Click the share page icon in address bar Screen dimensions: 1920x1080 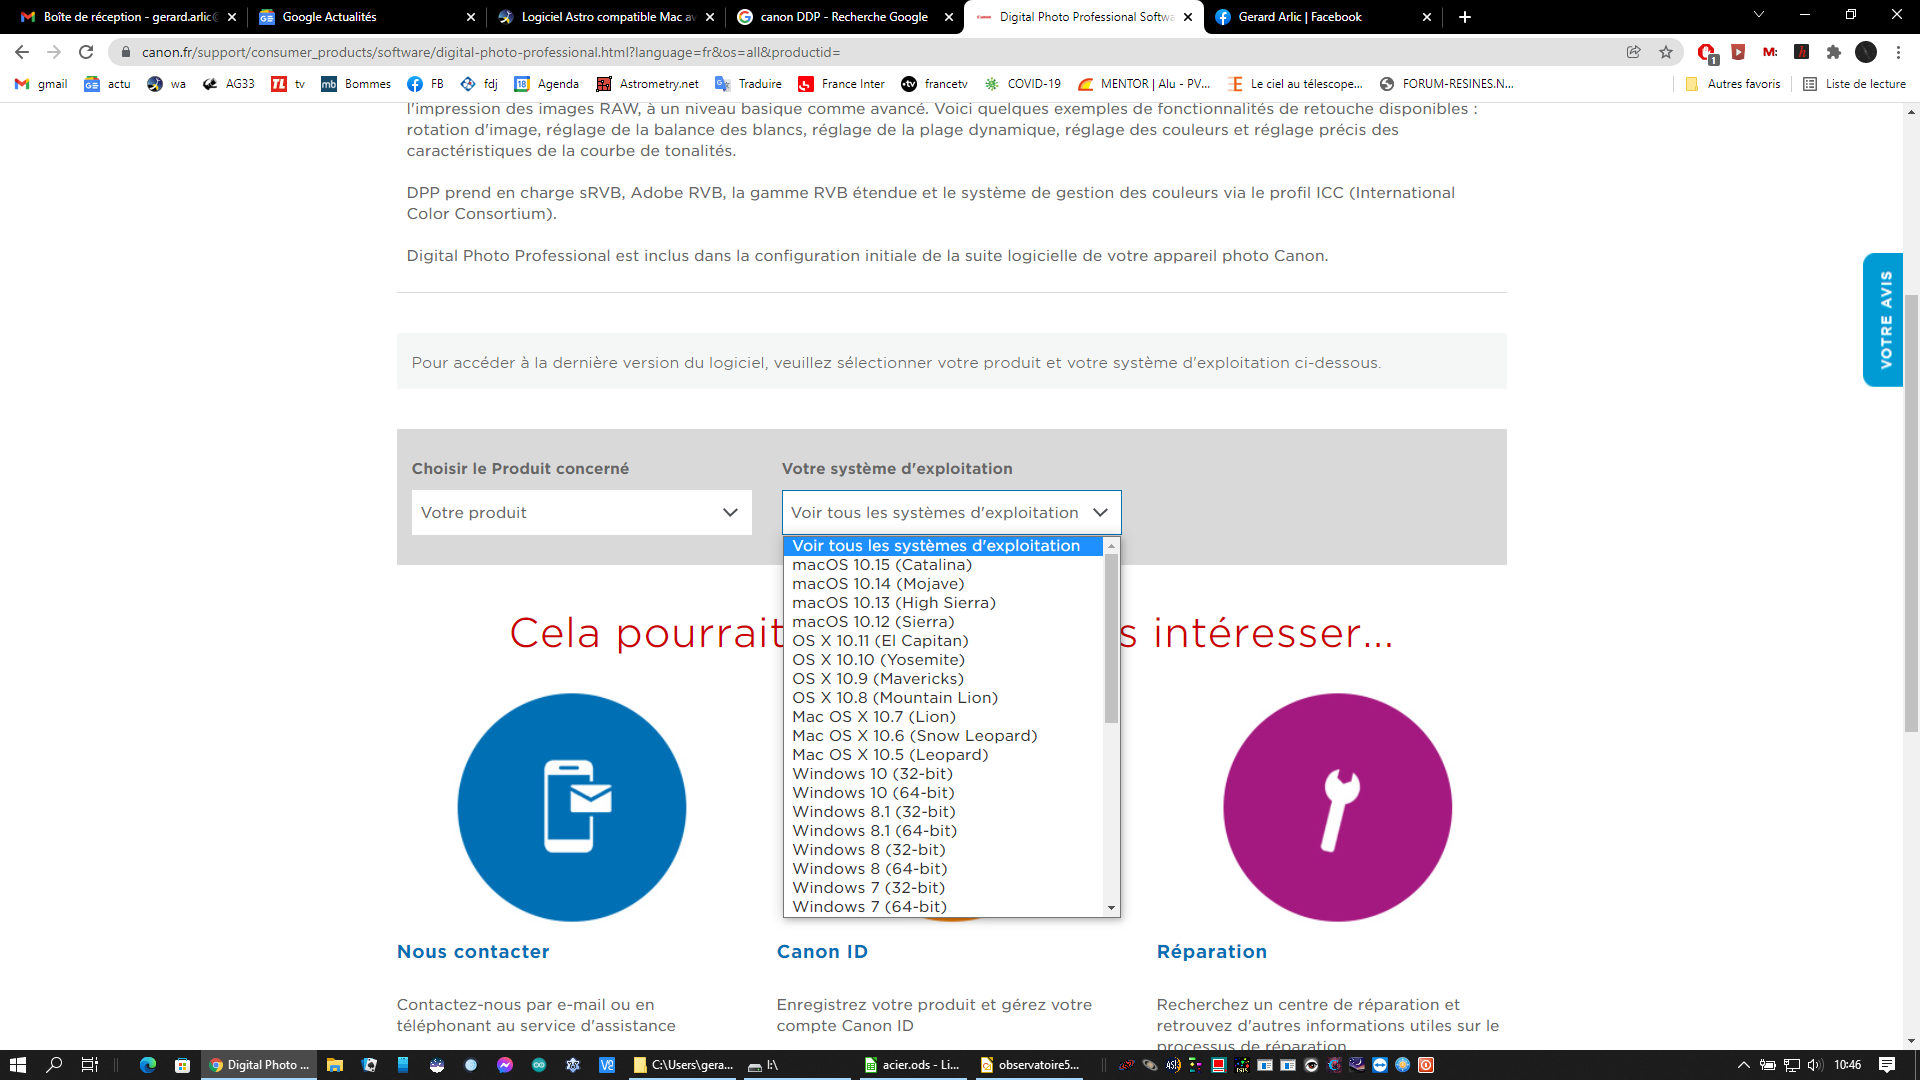point(1633,52)
